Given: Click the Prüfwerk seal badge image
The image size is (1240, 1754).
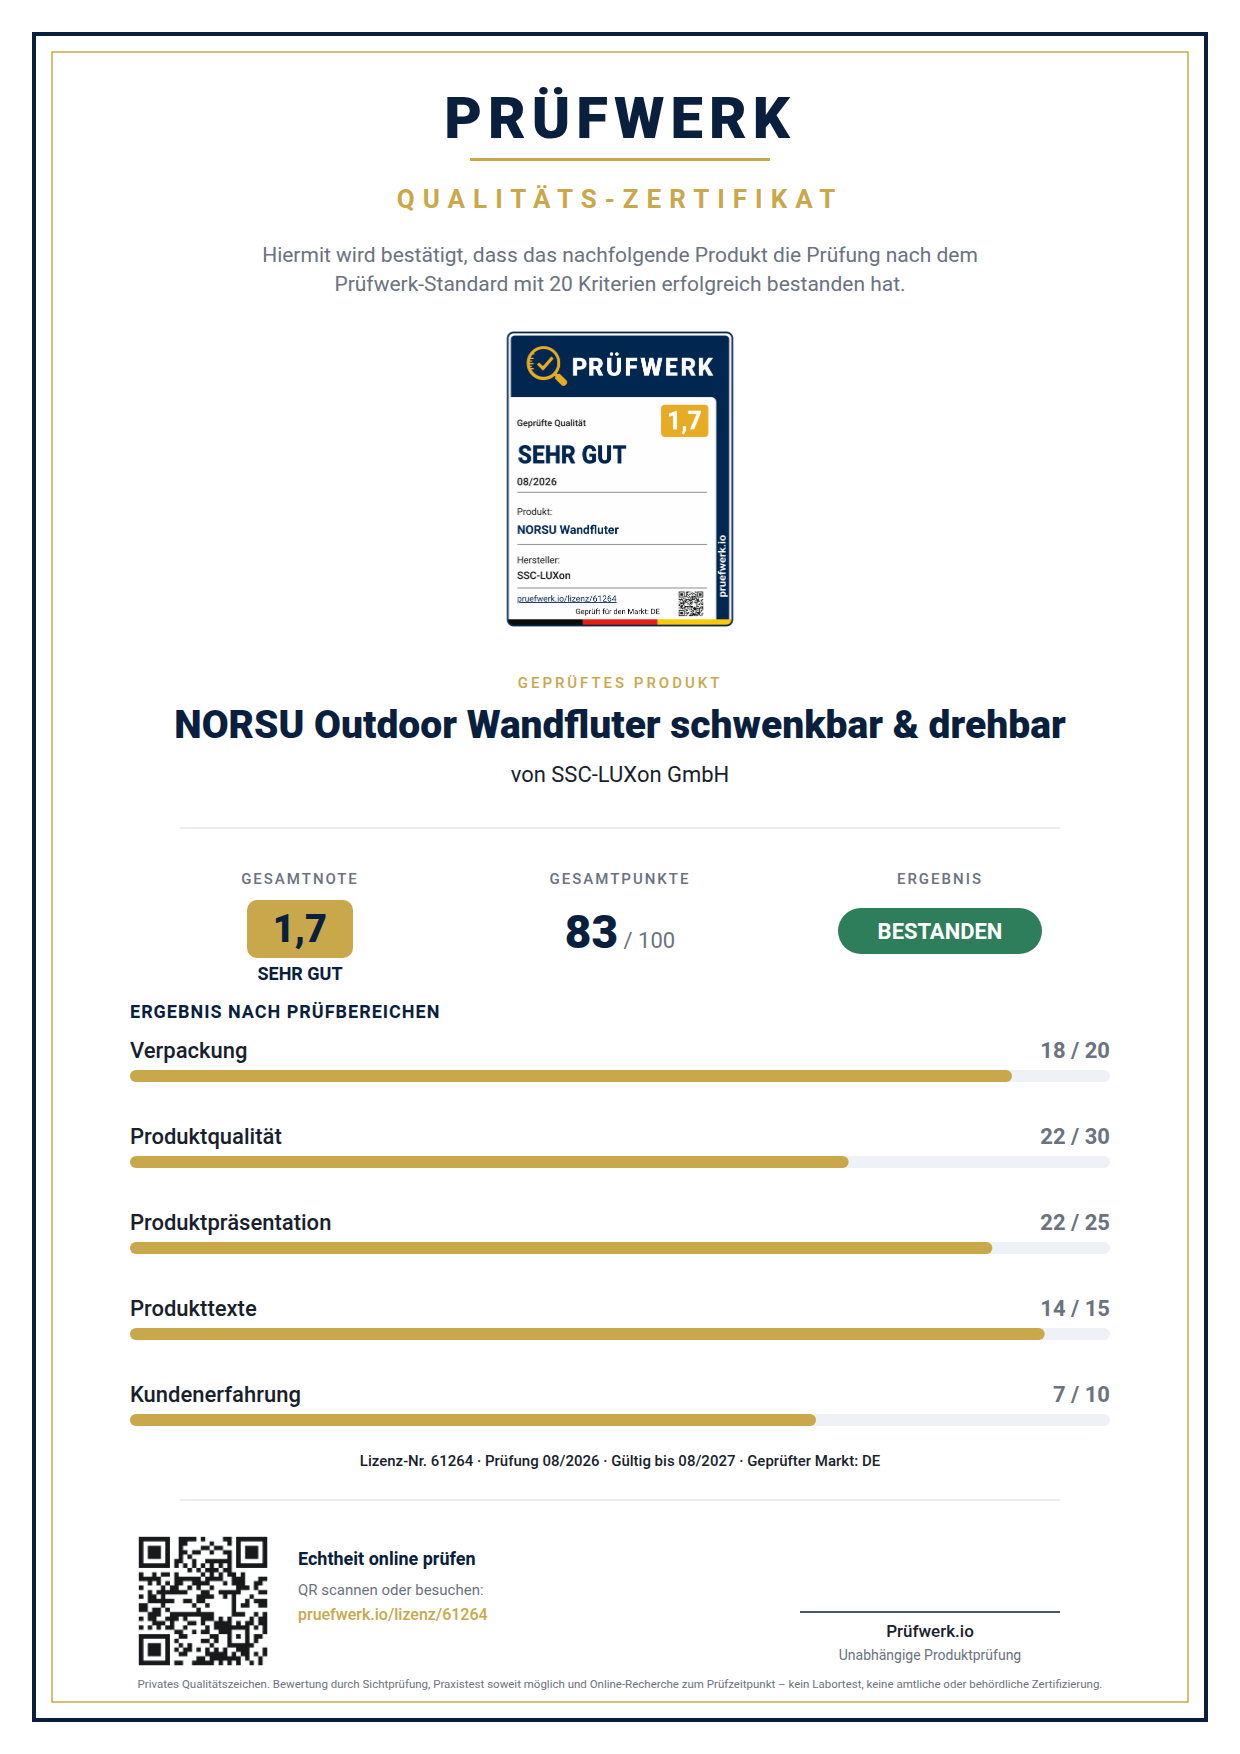Looking at the screenshot, I should (620, 479).
